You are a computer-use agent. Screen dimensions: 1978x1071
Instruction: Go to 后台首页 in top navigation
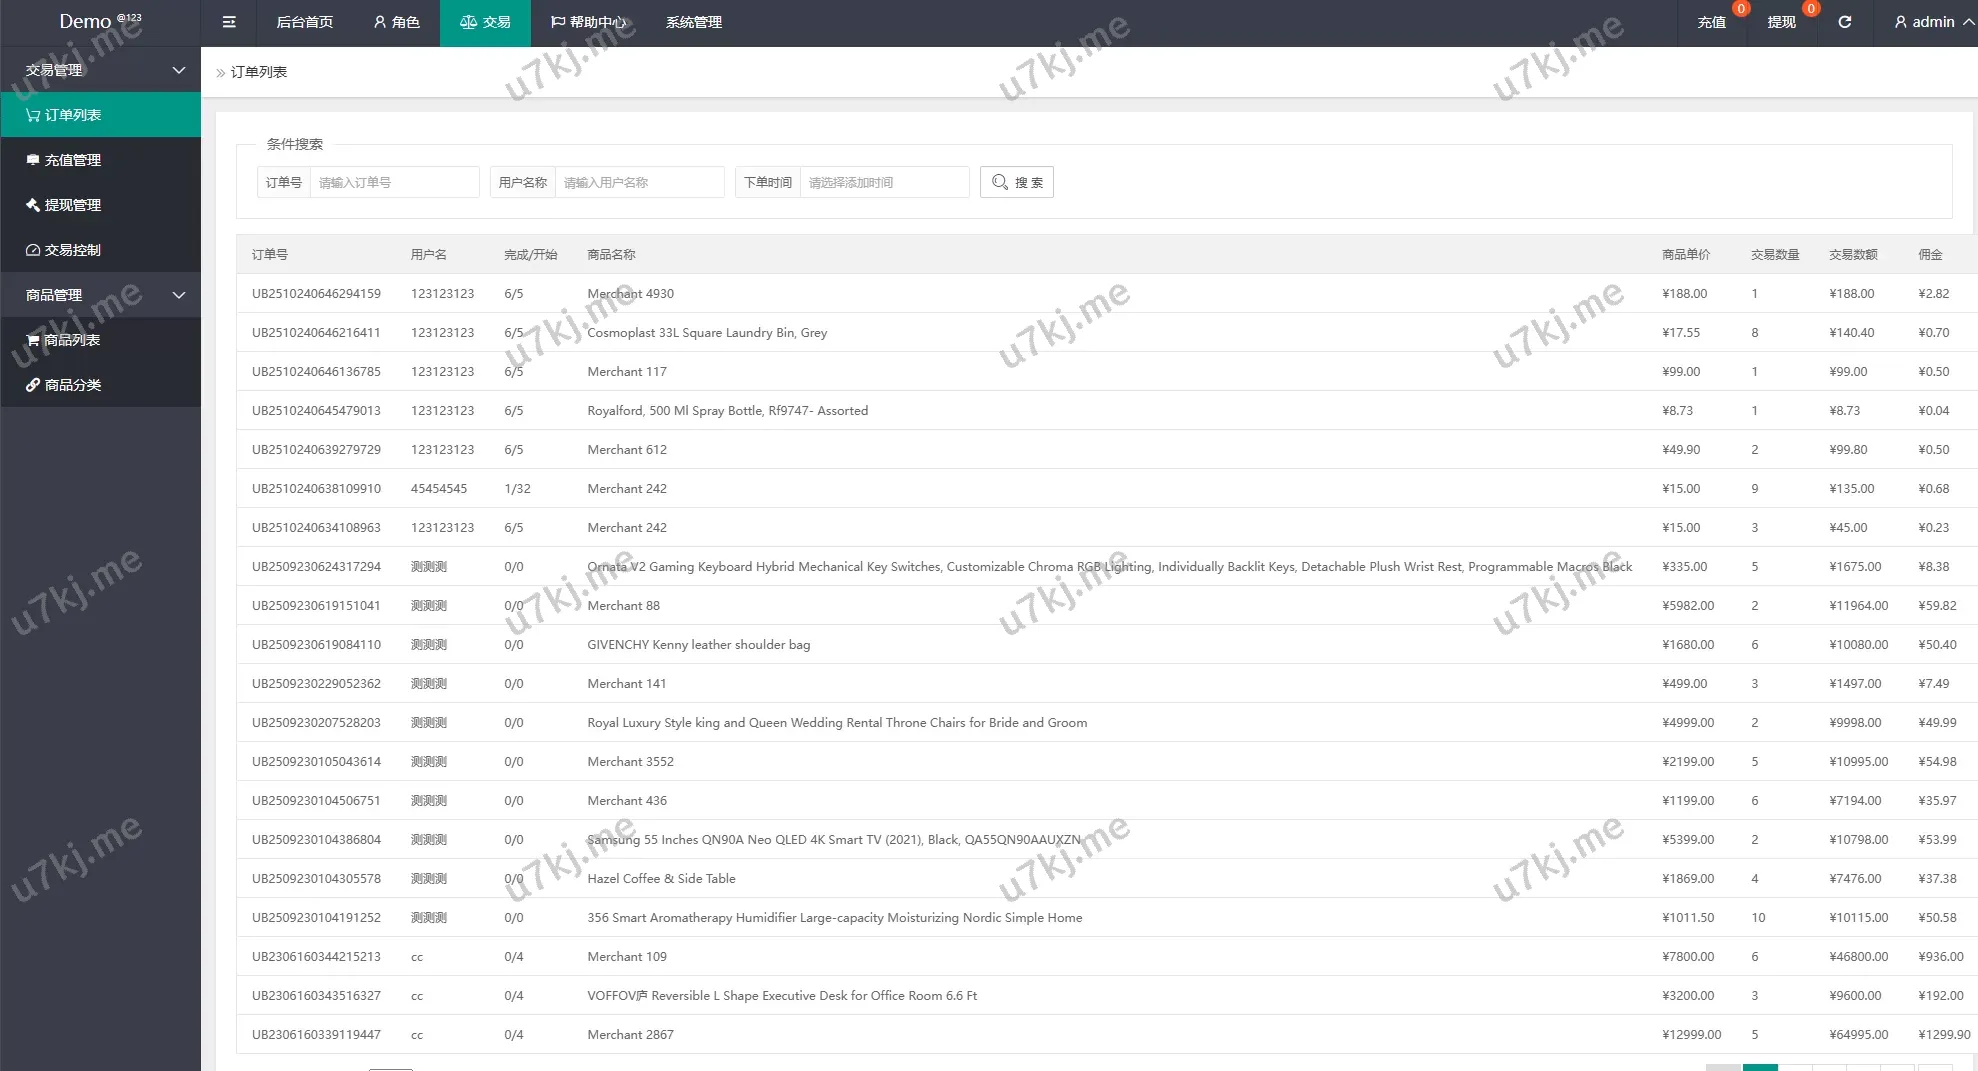305,22
